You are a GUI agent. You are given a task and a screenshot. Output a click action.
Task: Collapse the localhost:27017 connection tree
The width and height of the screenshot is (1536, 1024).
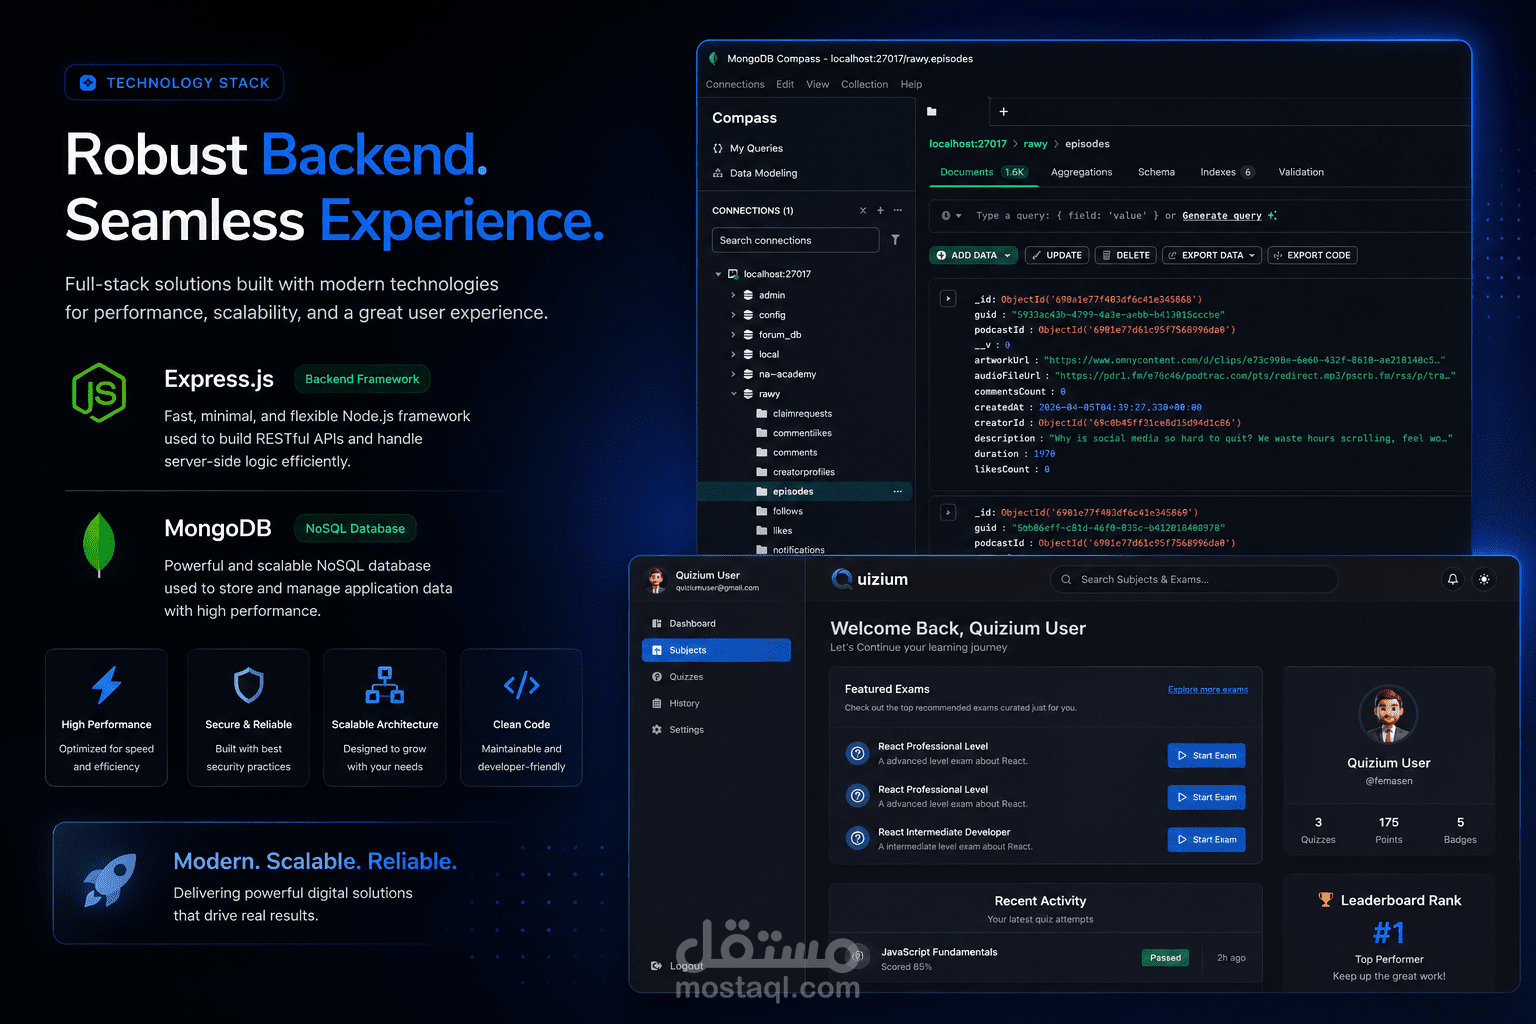pyautogui.click(x=718, y=274)
